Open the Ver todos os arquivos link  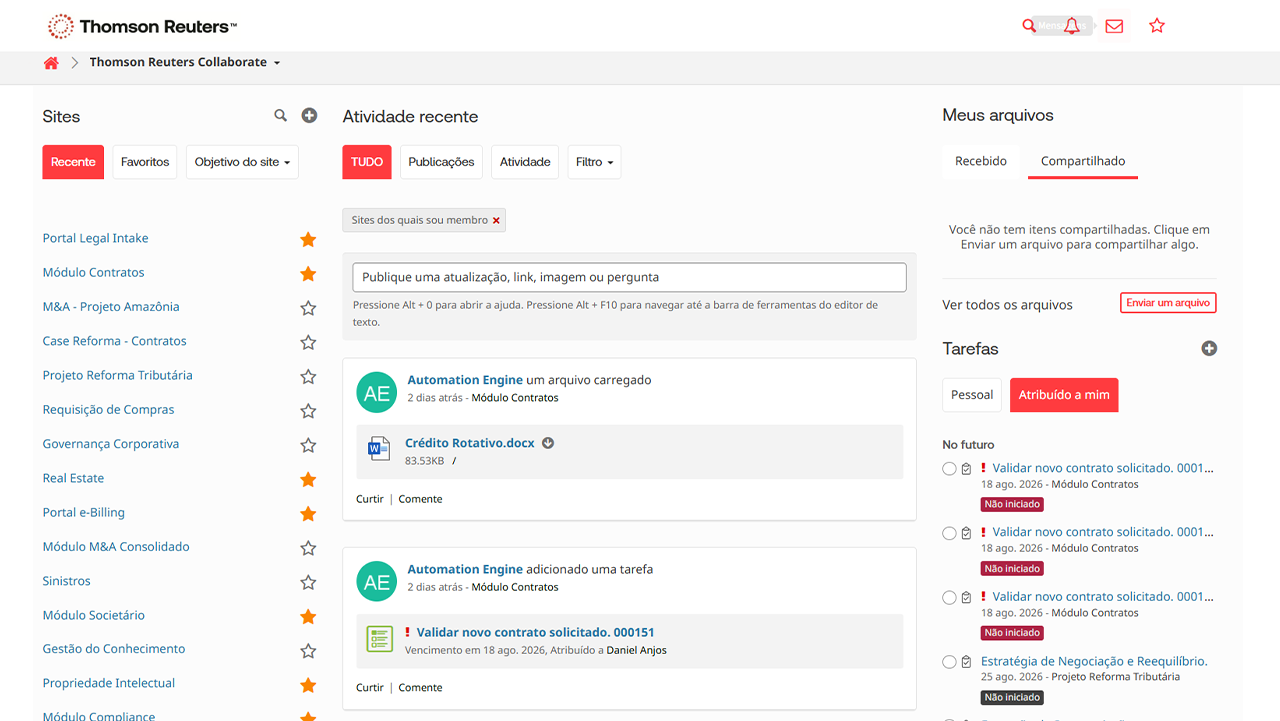pos(1007,305)
